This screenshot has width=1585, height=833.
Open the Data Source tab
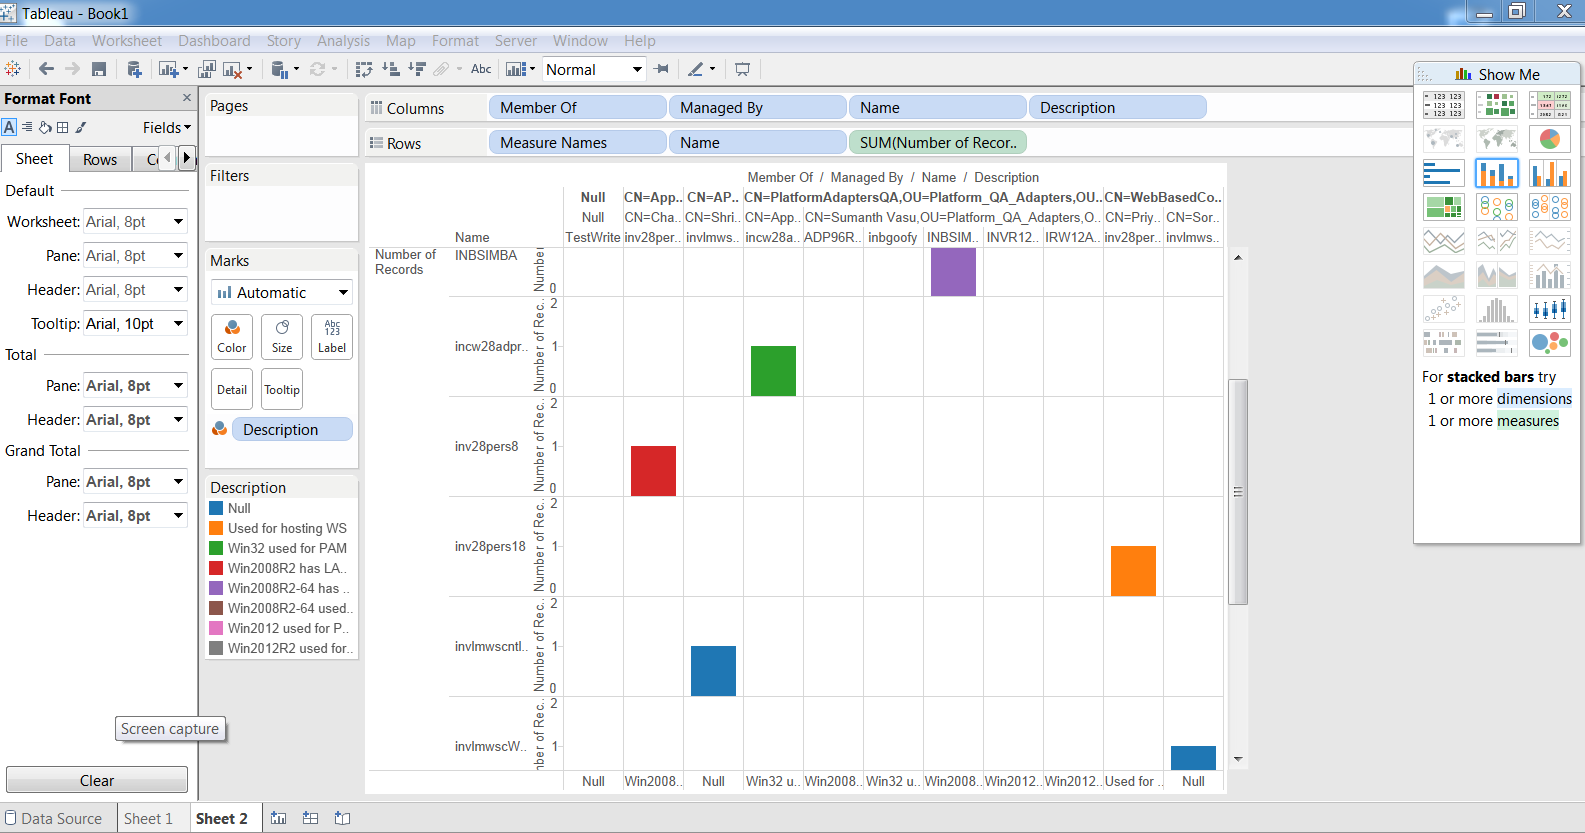point(53,818)
